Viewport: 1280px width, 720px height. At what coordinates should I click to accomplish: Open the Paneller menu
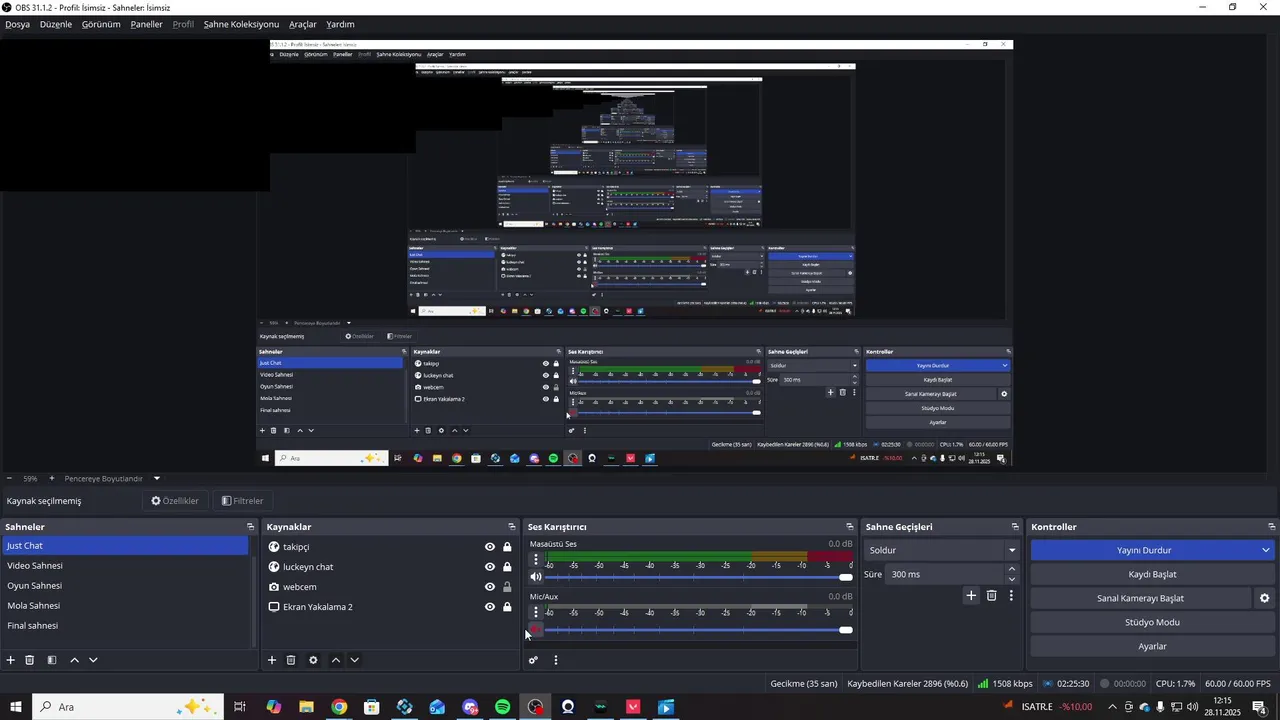pos(146,24)
